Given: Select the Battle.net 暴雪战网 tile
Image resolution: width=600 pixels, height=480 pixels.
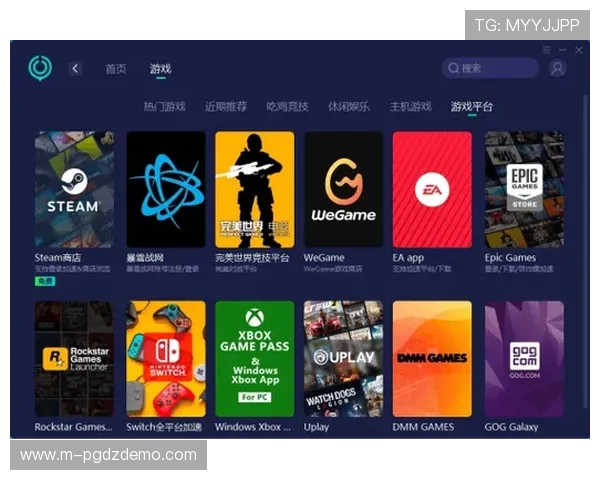Looking at the screenshot, I should tap(165, 189).
